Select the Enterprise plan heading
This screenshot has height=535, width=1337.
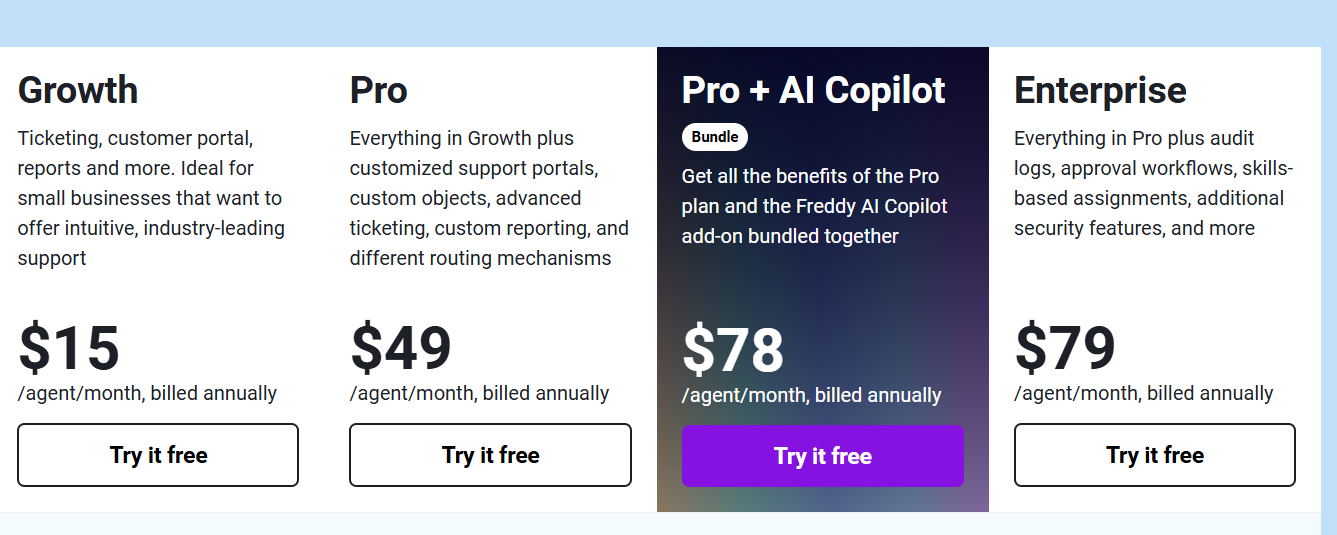[x=1100, y=90]
